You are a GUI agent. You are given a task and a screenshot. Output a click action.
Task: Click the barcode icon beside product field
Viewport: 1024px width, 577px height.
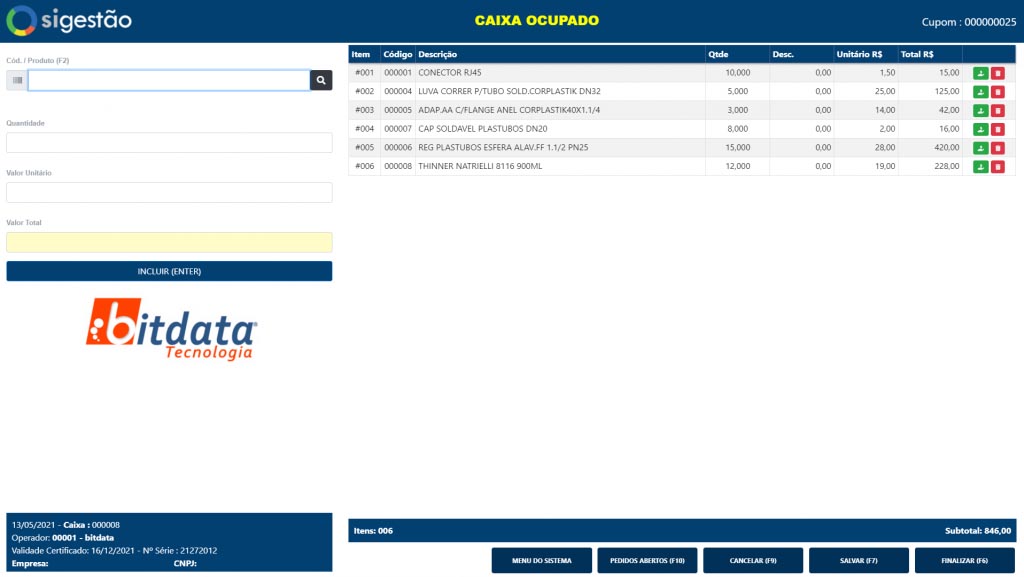tap(17, 80)
